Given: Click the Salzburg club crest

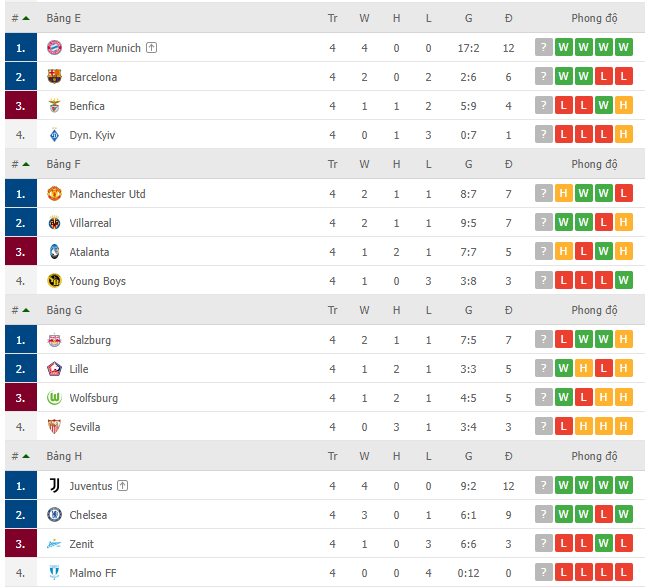Looking at the screenshot, I should click(x=54, y=340).
